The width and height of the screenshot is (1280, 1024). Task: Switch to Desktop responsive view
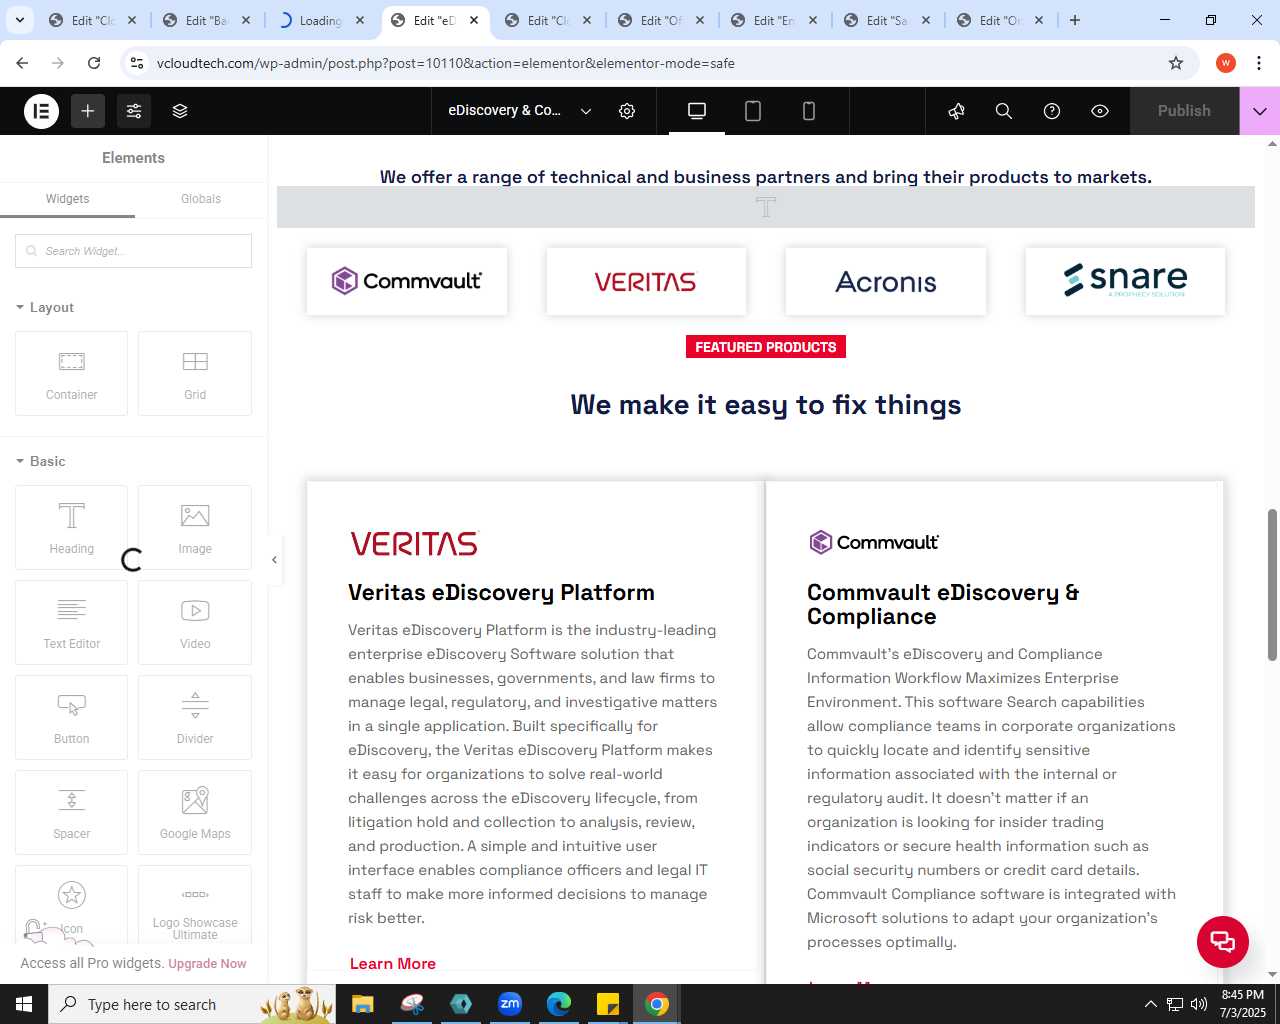[x=697, y=111]
